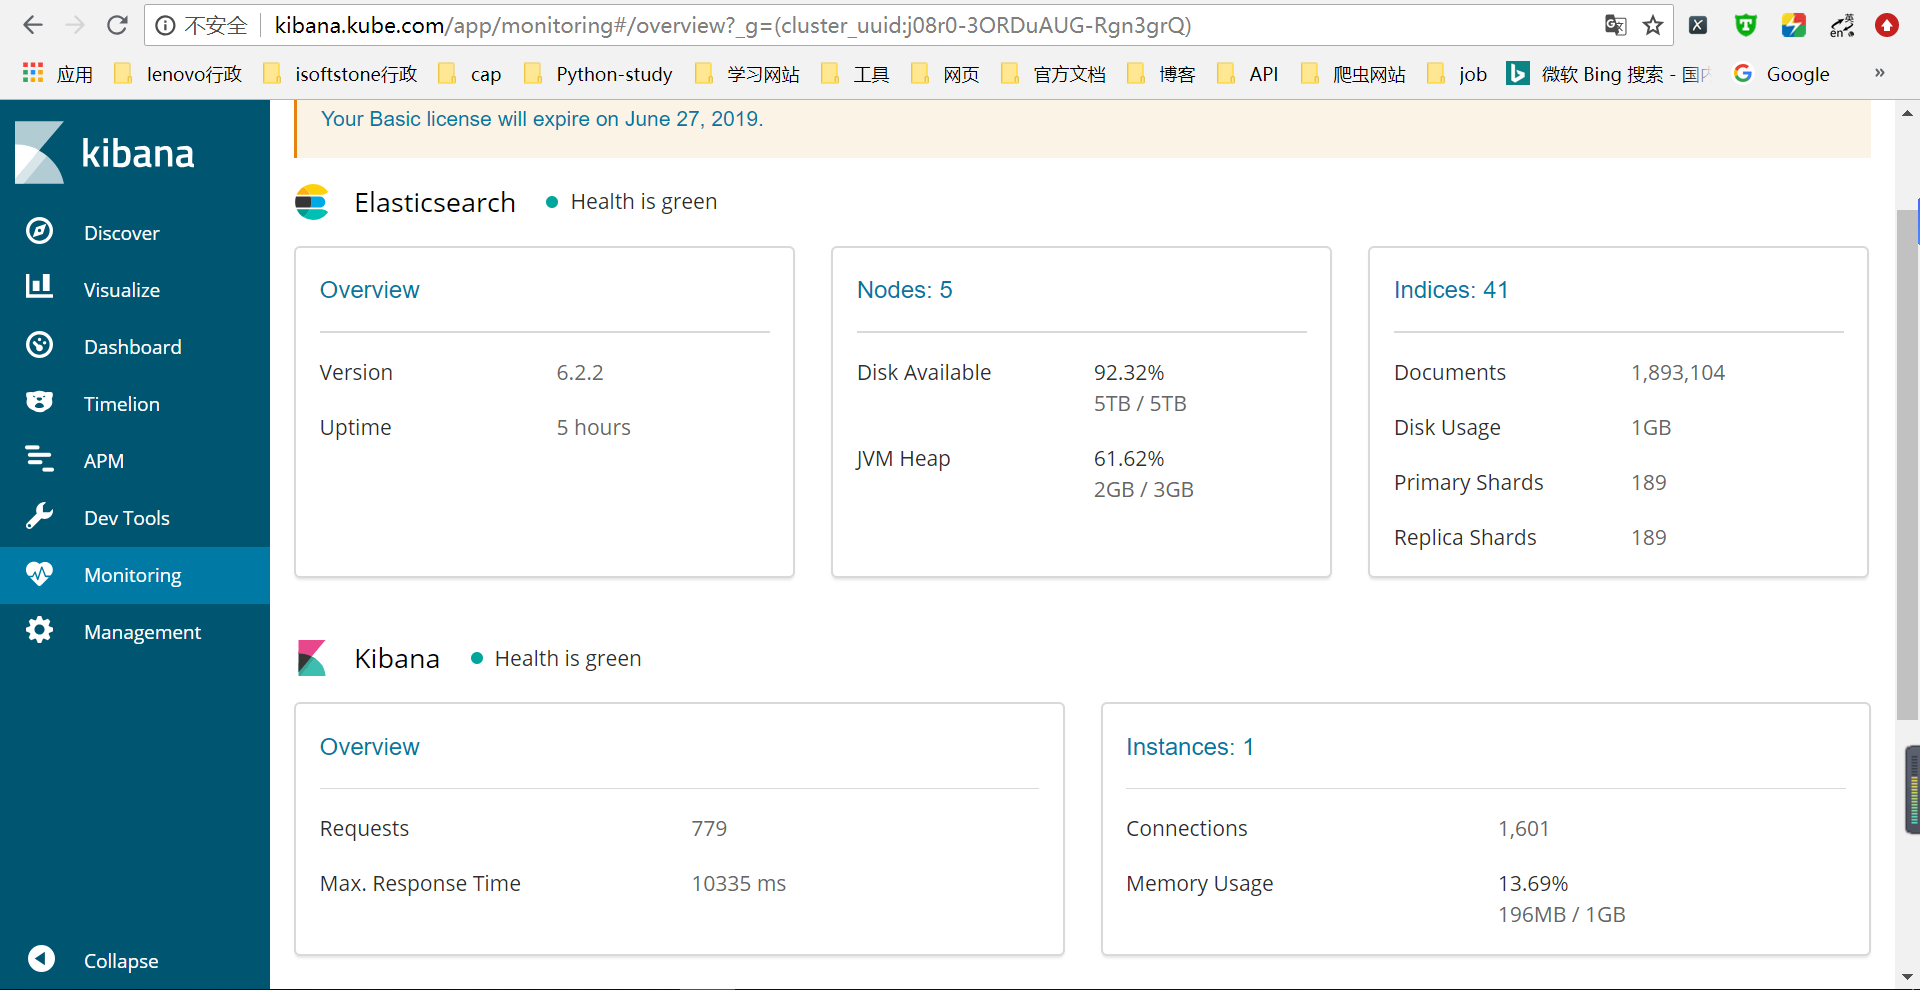Viewport: 1920px width, 990px height.
Task: Open the API bookmark folder
Action: pyautogui.click(x=1248, y=74)
